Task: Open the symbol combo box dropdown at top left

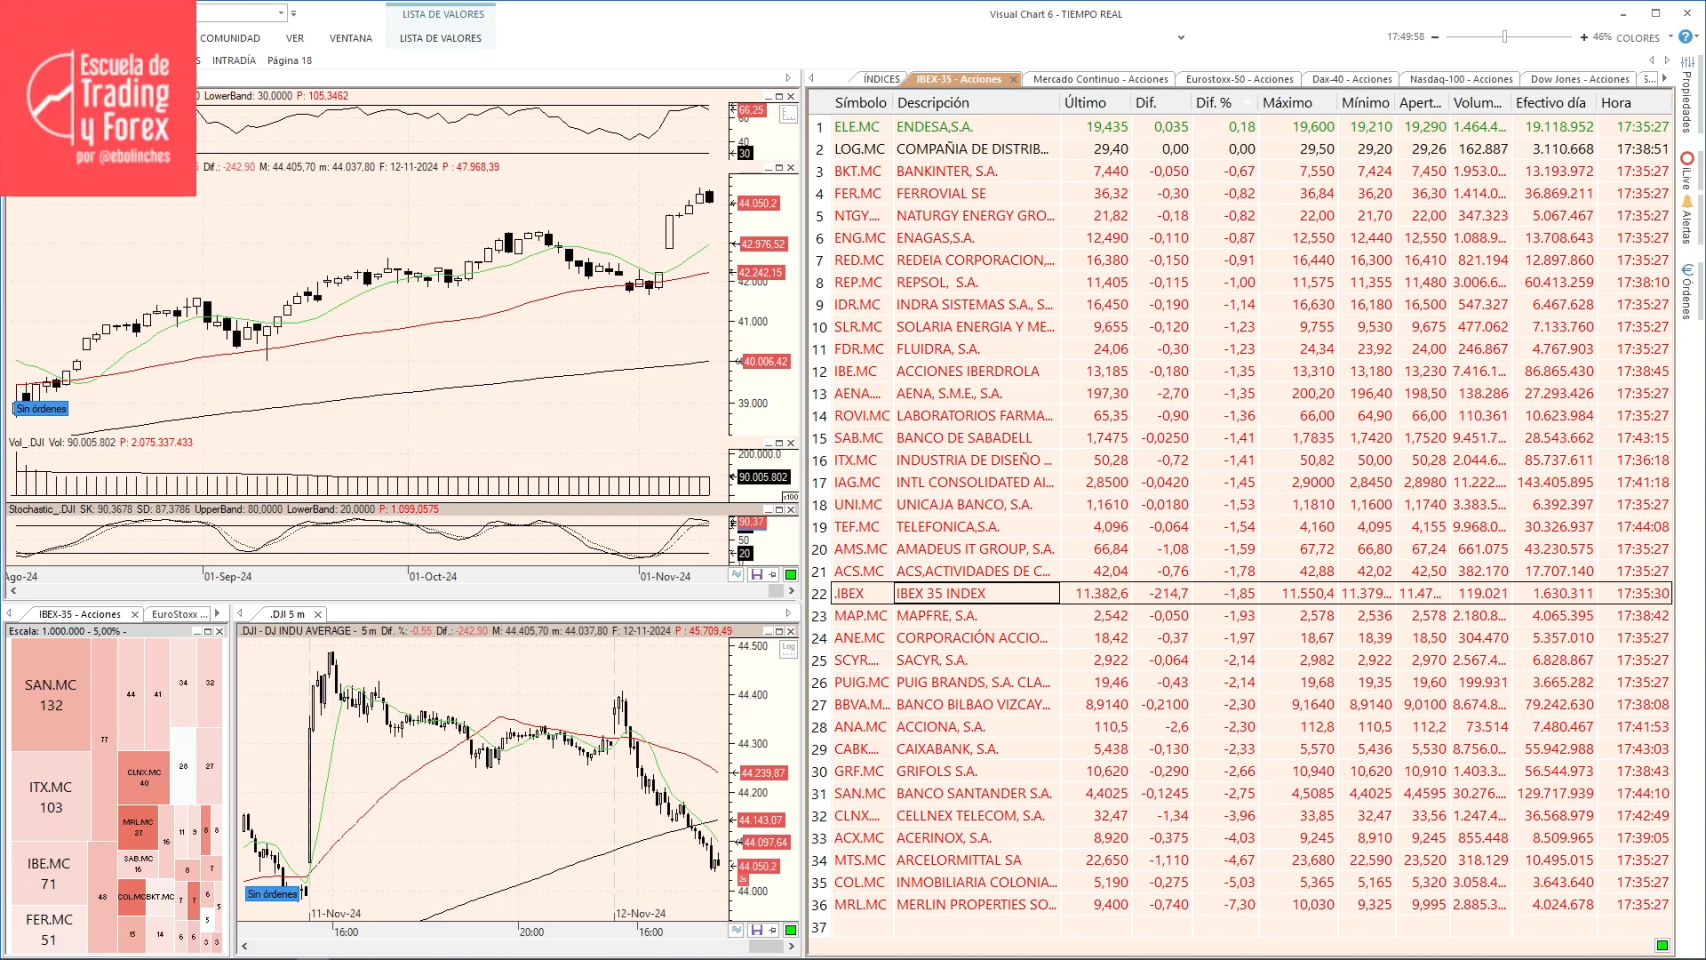Action: tap(279, 13)
